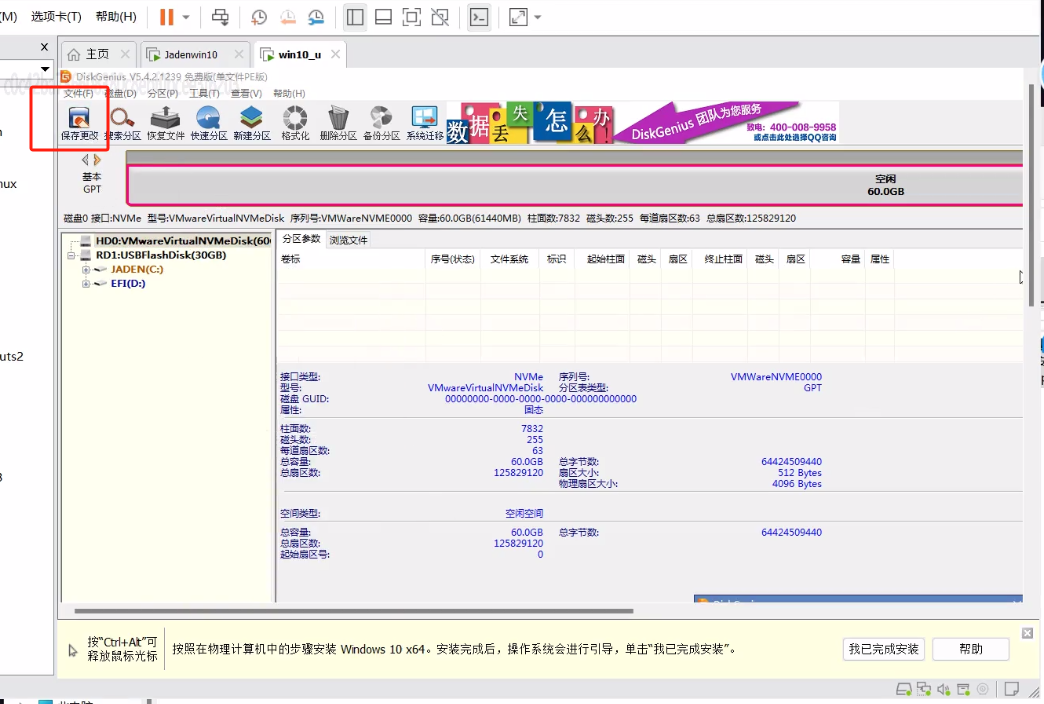Click the hard disk status icon
This screenshot has width=1044, height=704.
coord(904,689)
